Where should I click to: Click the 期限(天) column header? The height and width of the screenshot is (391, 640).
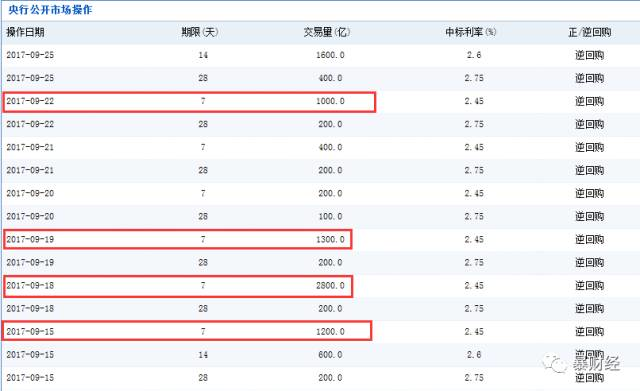click(x=200, y=32)
